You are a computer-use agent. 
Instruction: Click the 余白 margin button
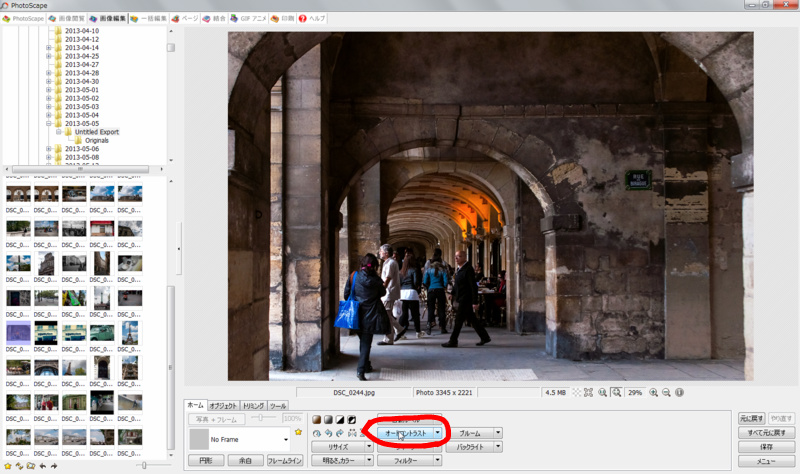tap(245, 460)
